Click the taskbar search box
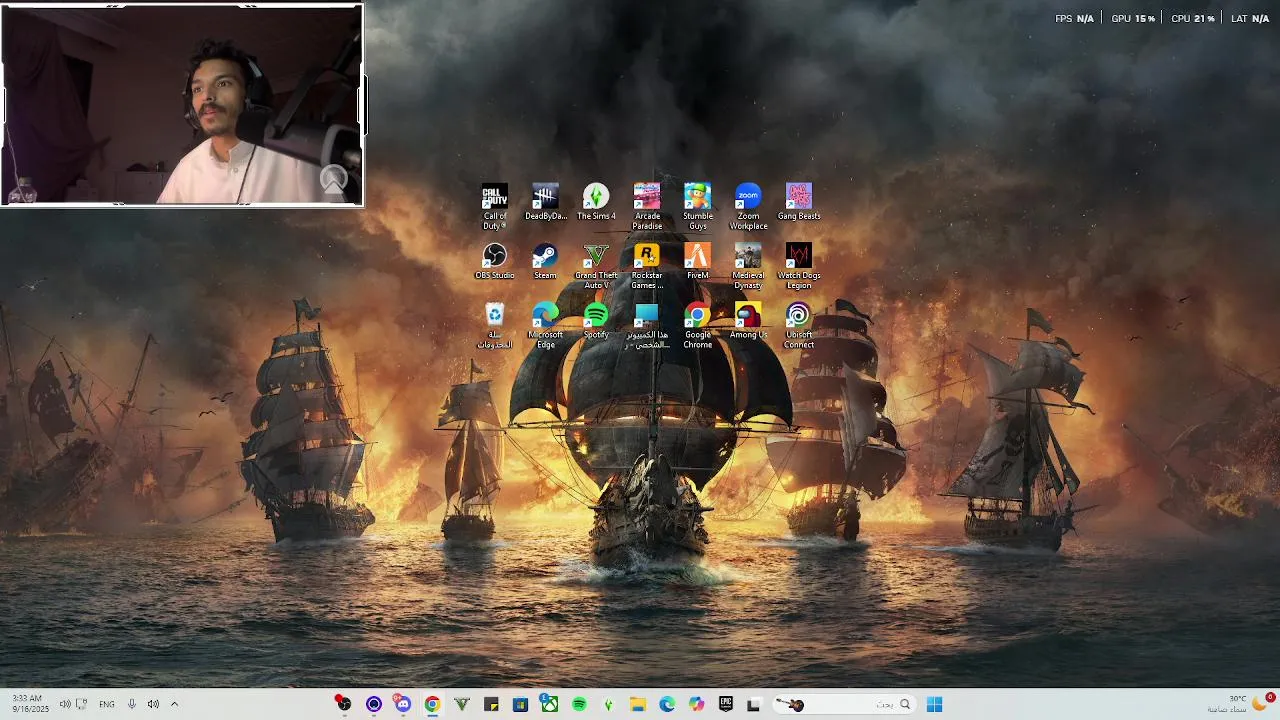This screenshot has height=720, width=1280. 846,704
